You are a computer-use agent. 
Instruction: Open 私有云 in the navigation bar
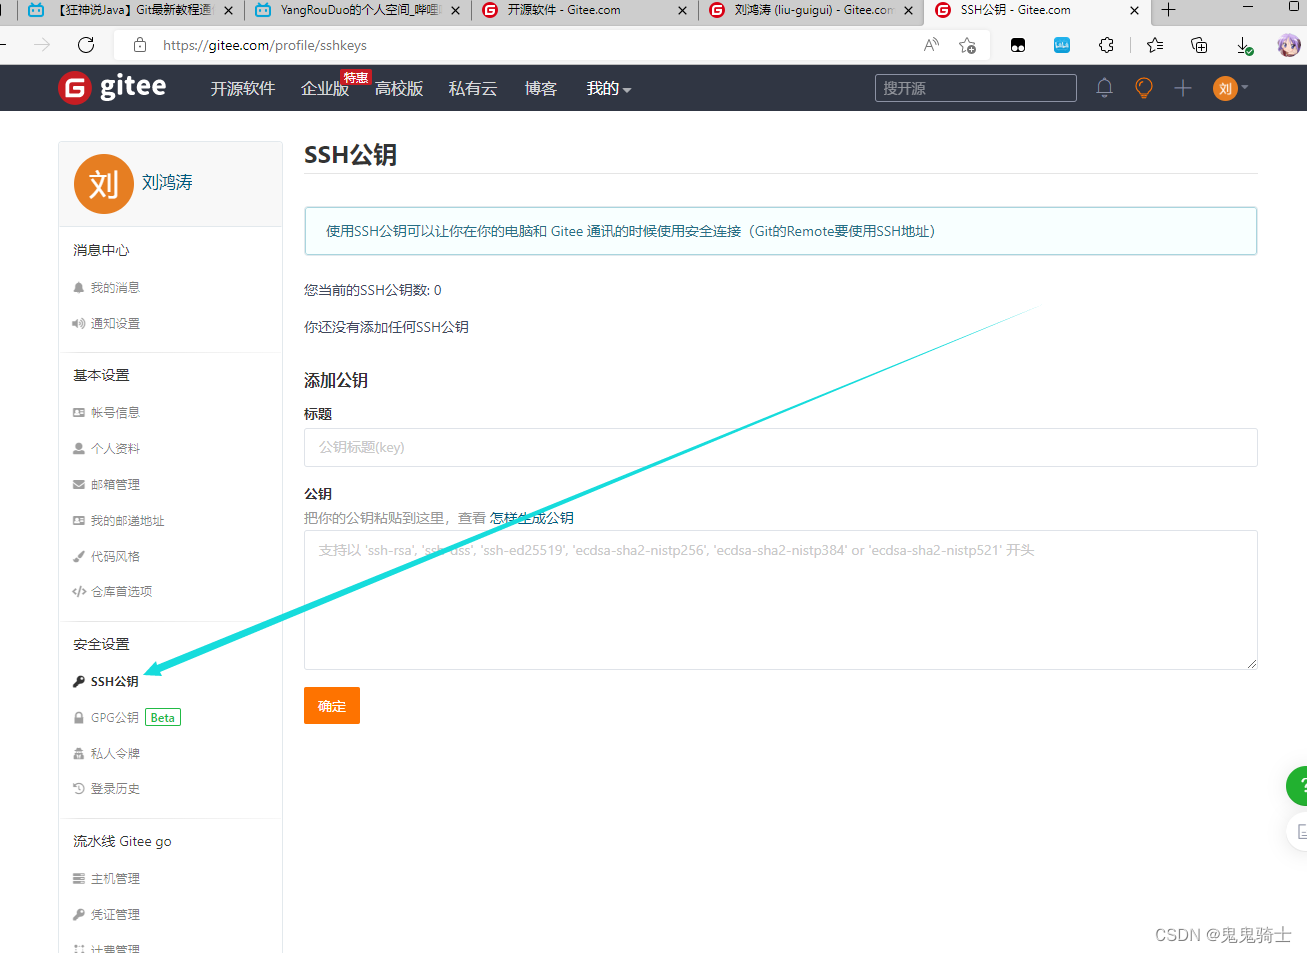click(x=473, y=88)
